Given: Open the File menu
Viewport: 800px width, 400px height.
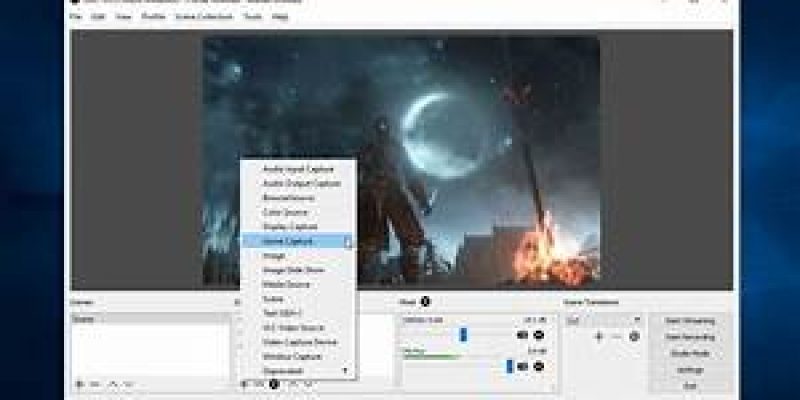Looking at the screenshot, I should click(x=76, y=16).
